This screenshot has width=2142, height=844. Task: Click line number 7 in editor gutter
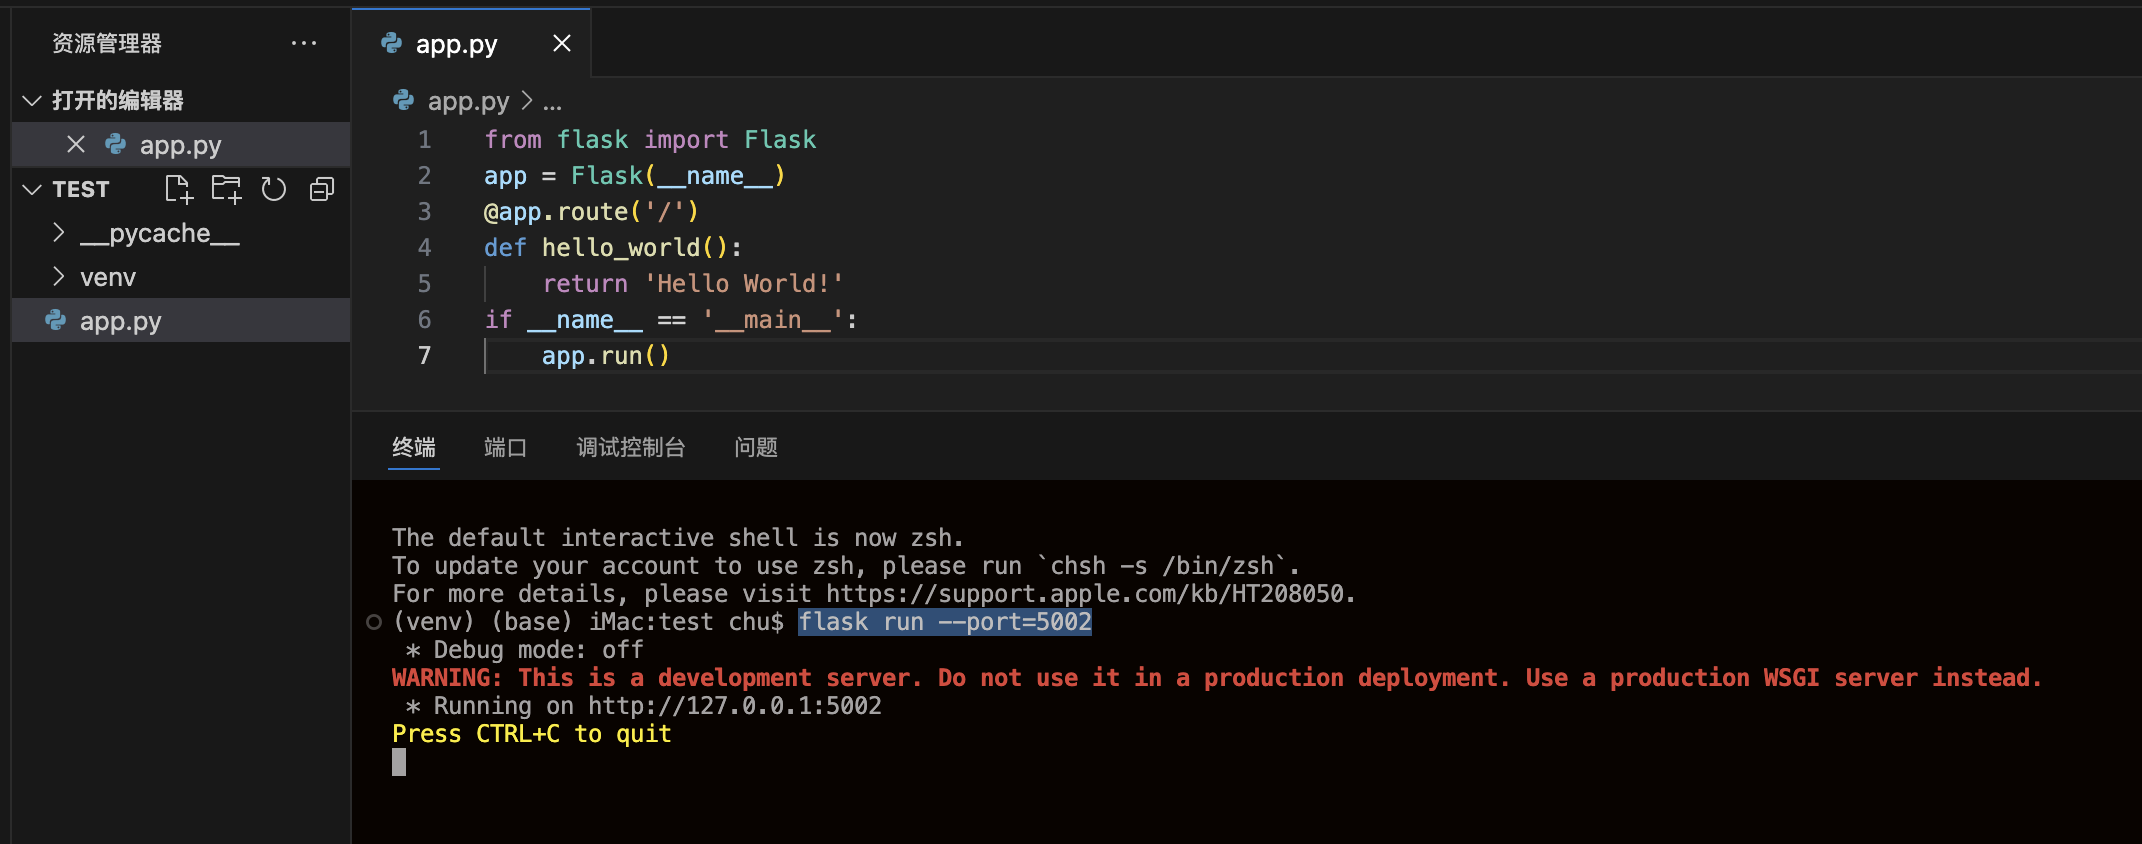pyautogui.click(x=424, y=356)
